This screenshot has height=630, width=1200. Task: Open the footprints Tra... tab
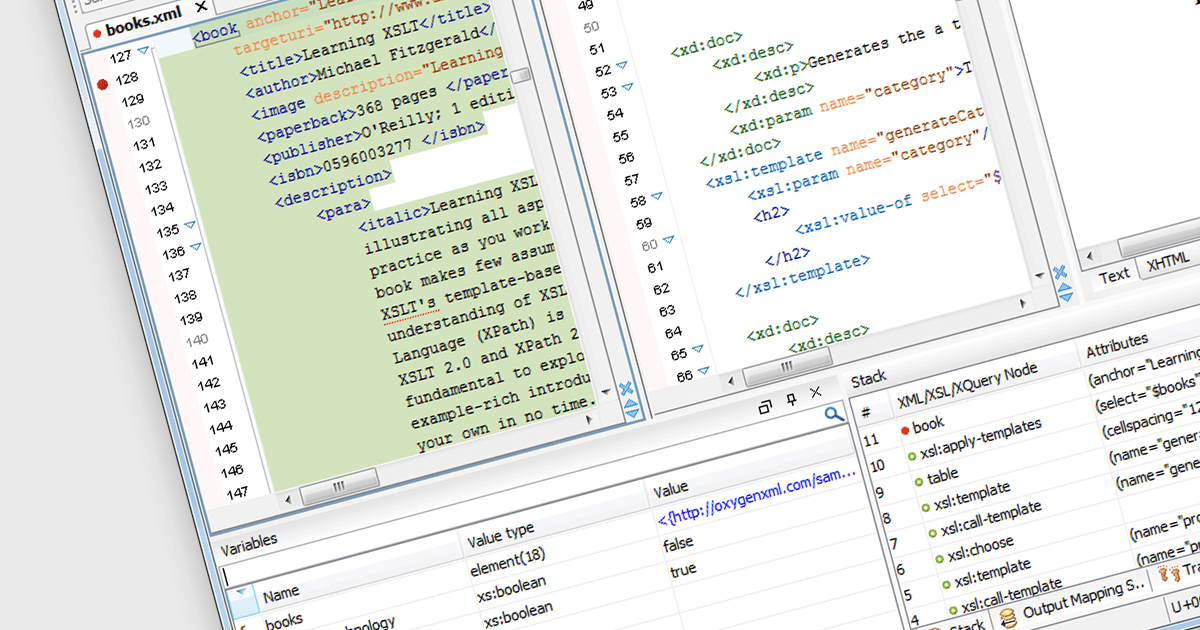point(1182,574)
